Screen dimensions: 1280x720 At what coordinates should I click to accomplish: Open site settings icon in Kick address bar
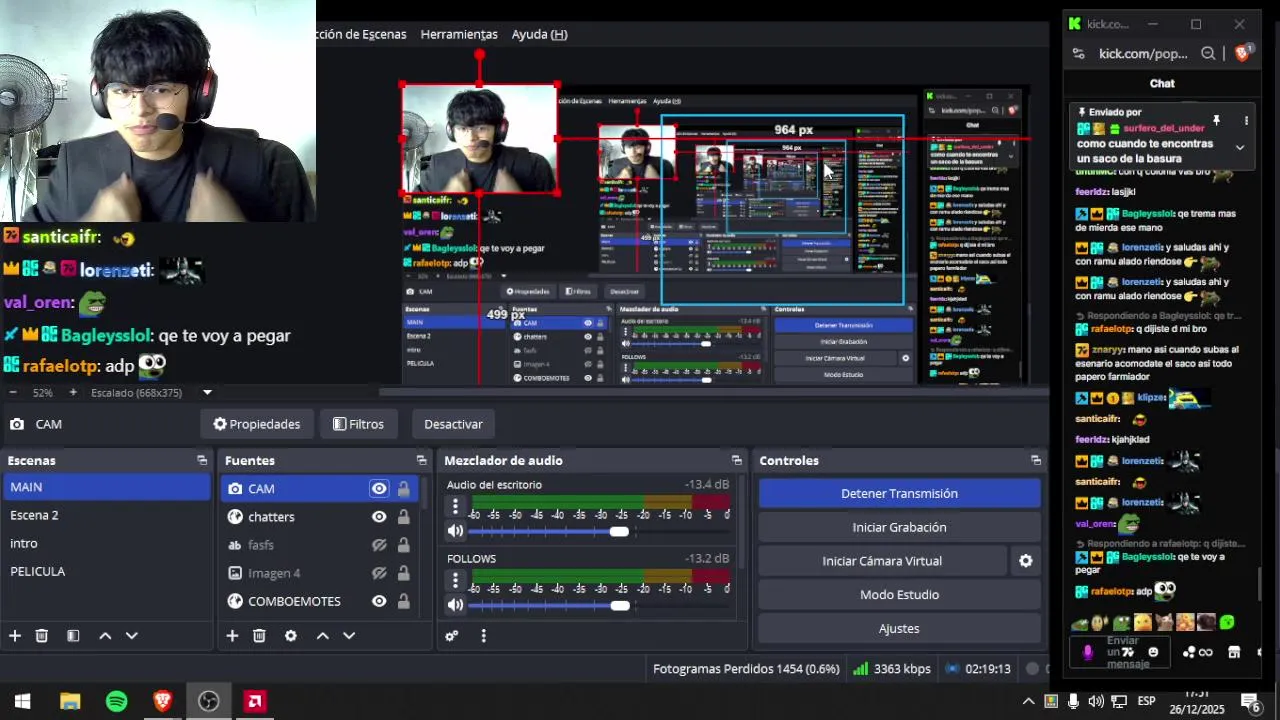point(1078,54)
